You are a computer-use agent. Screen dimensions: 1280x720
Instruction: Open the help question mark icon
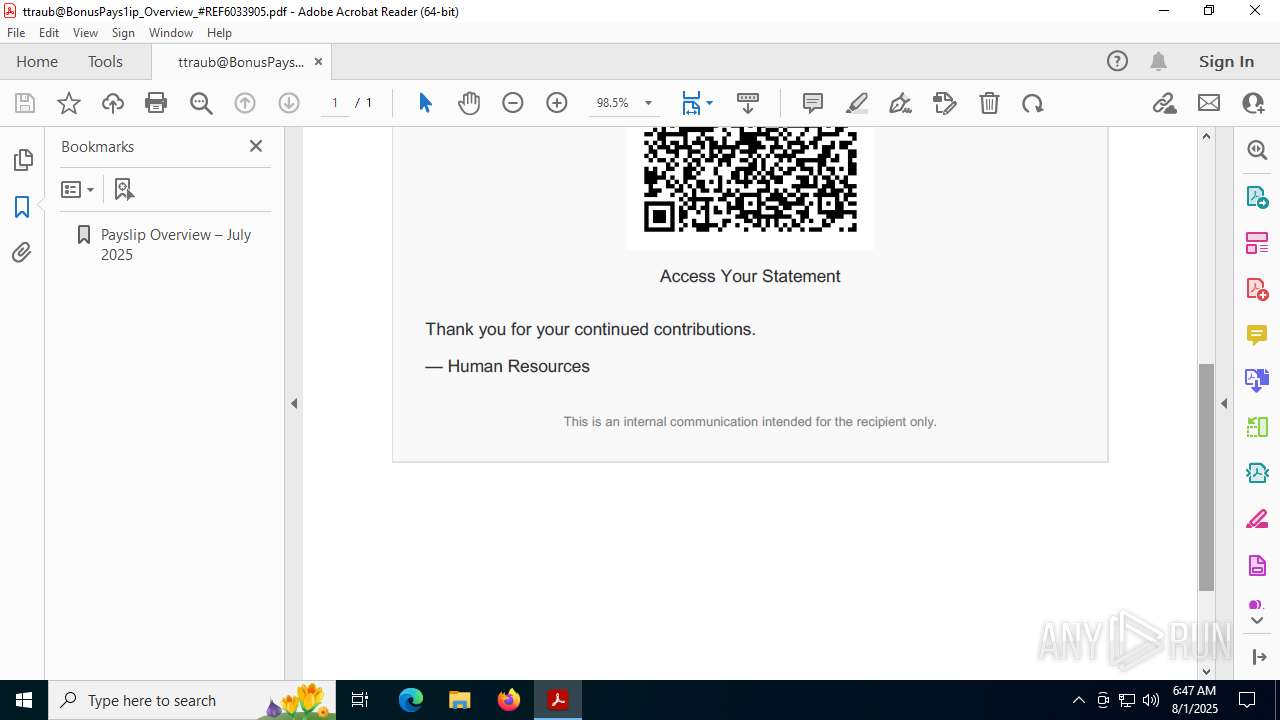tap(1117, 62)
